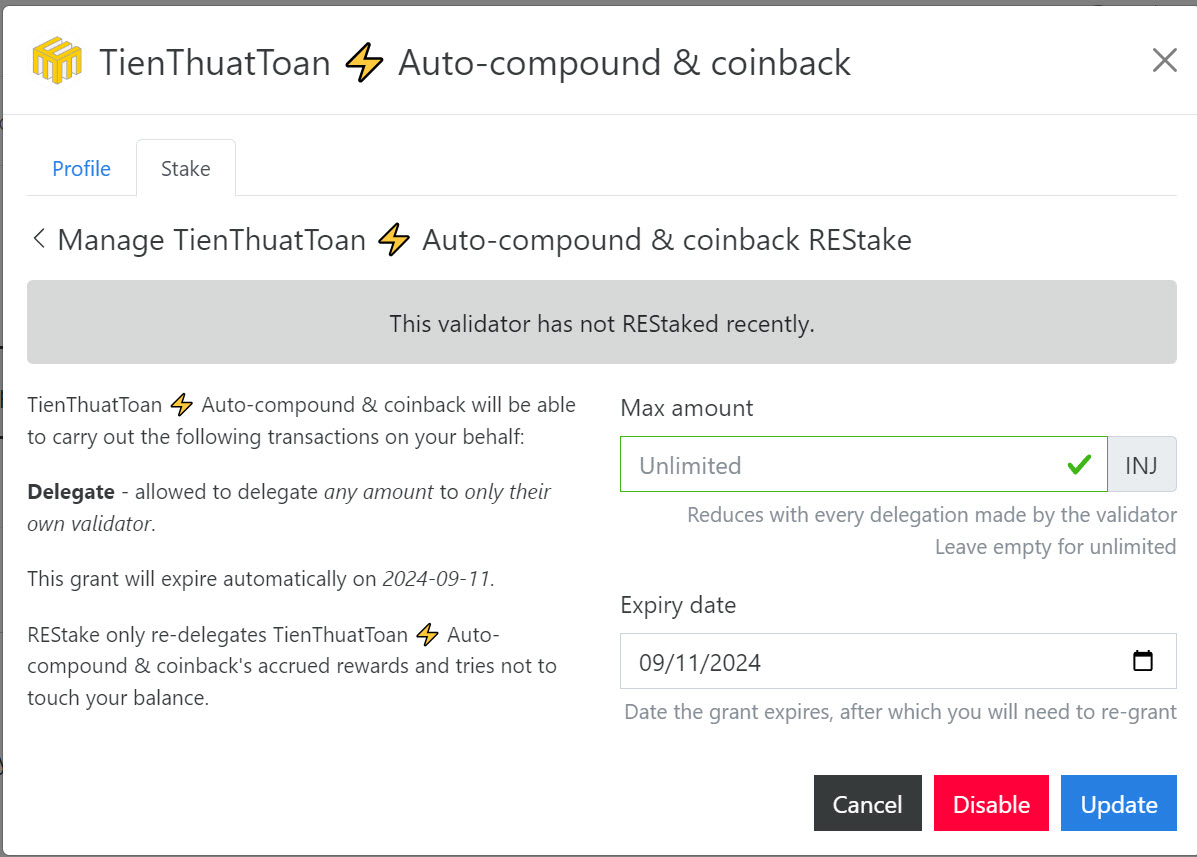Screen dimensions: 1197x857
Task: Click lightning bolt in first description paragraph
Action: pyautogui.click(x=181, y=405)
